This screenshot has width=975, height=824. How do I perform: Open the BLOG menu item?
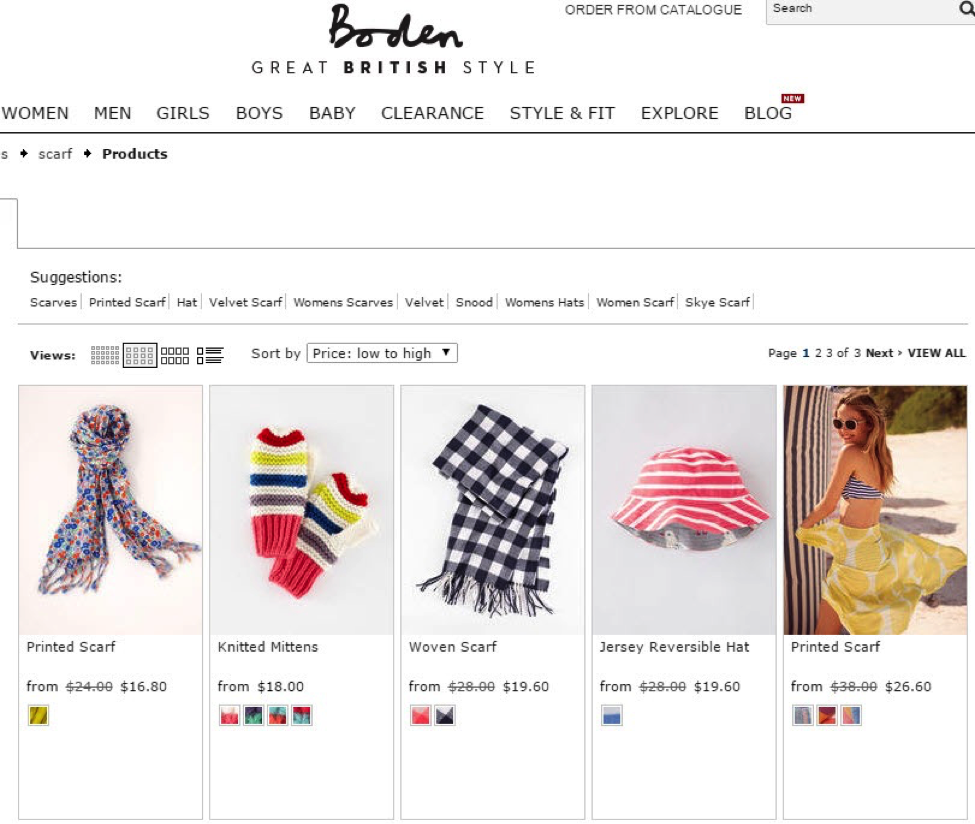coord(768,113)
